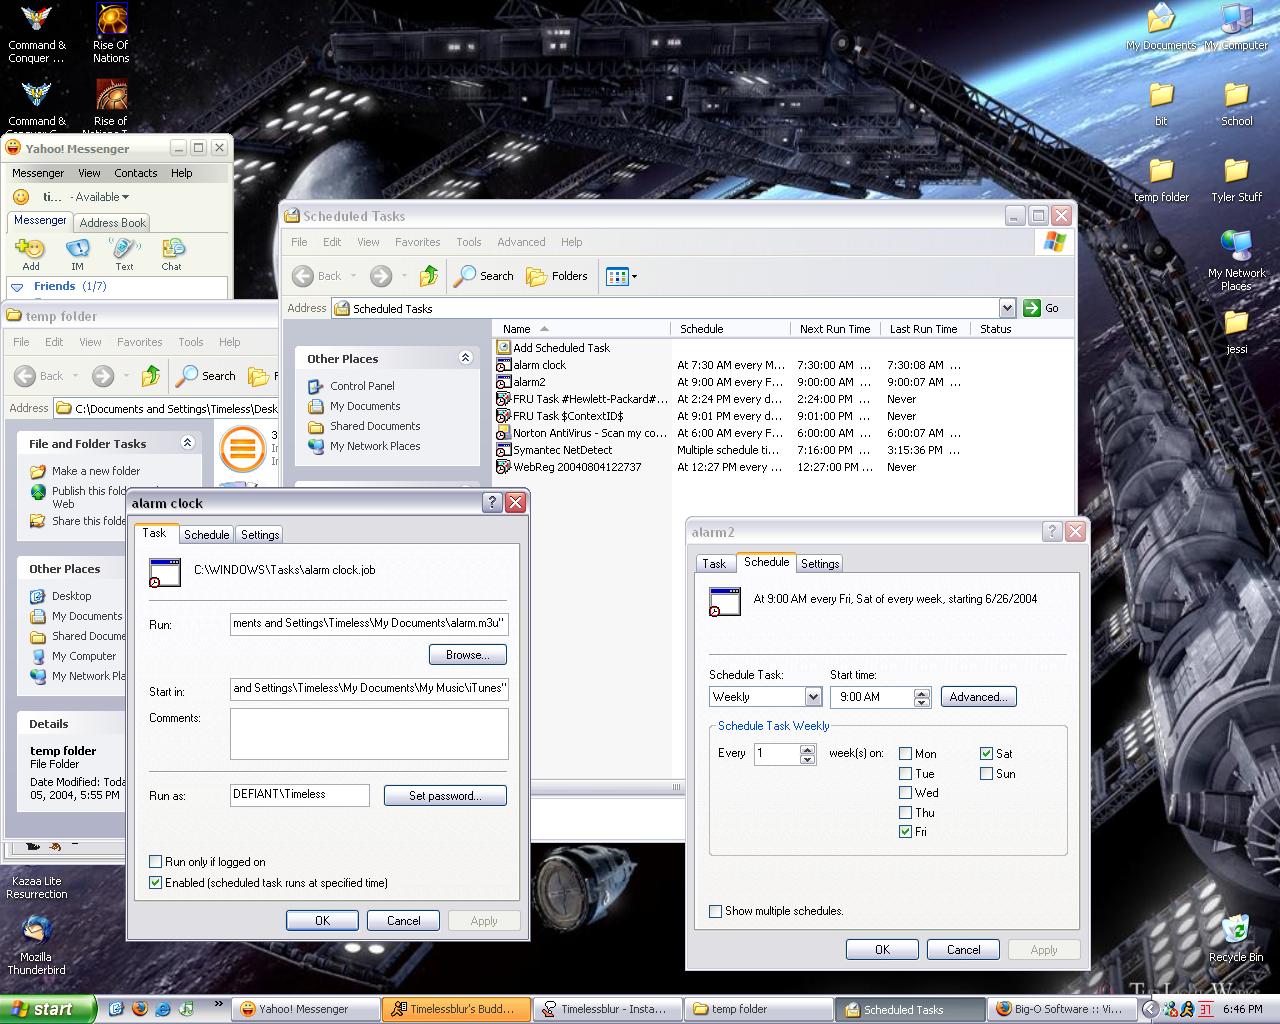Select the Symantec NetDetect task icon
Image resolution: width=1280 pixels, height=1024 pixels.
504,450
